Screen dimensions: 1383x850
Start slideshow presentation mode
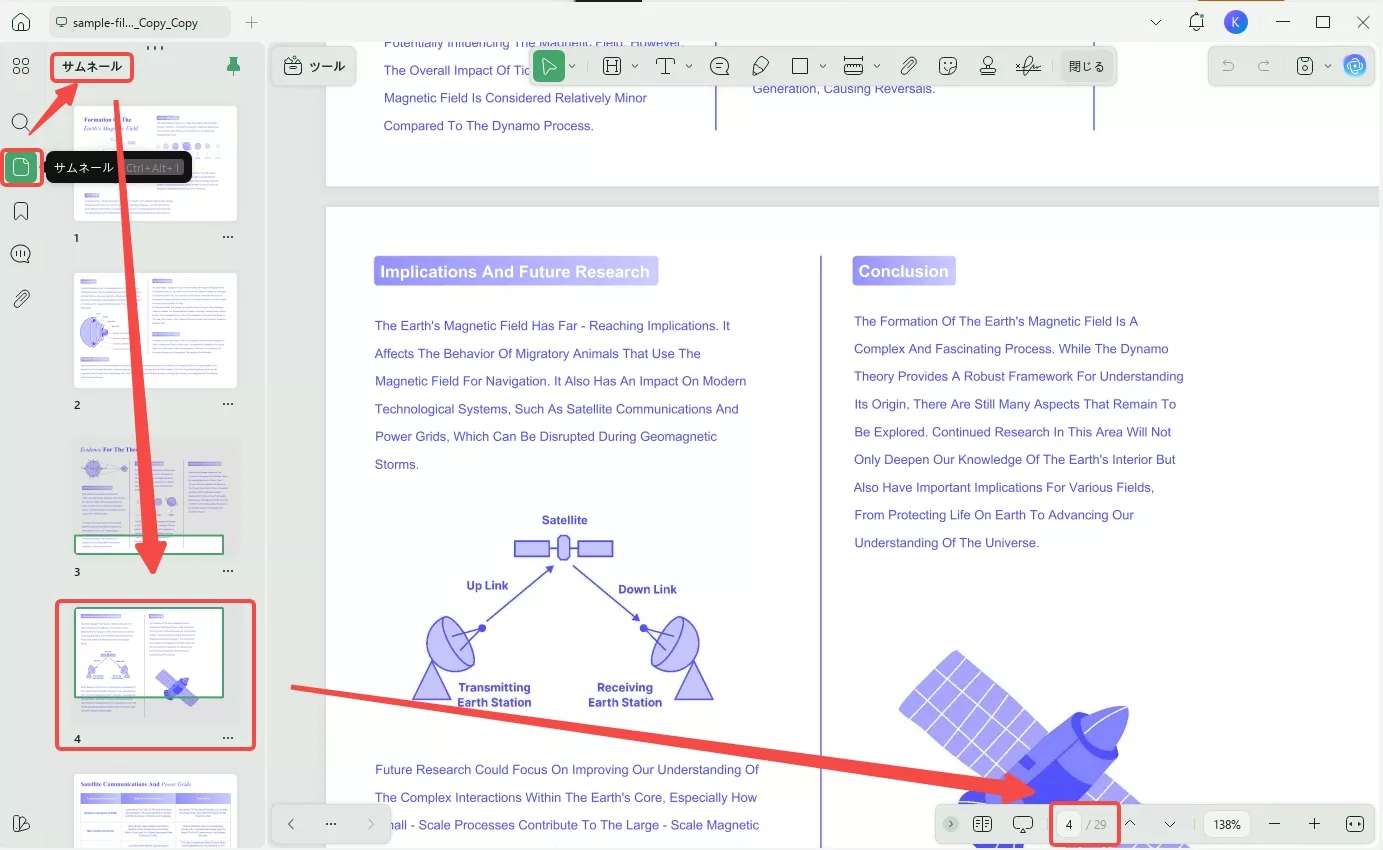coord(1023,824)
